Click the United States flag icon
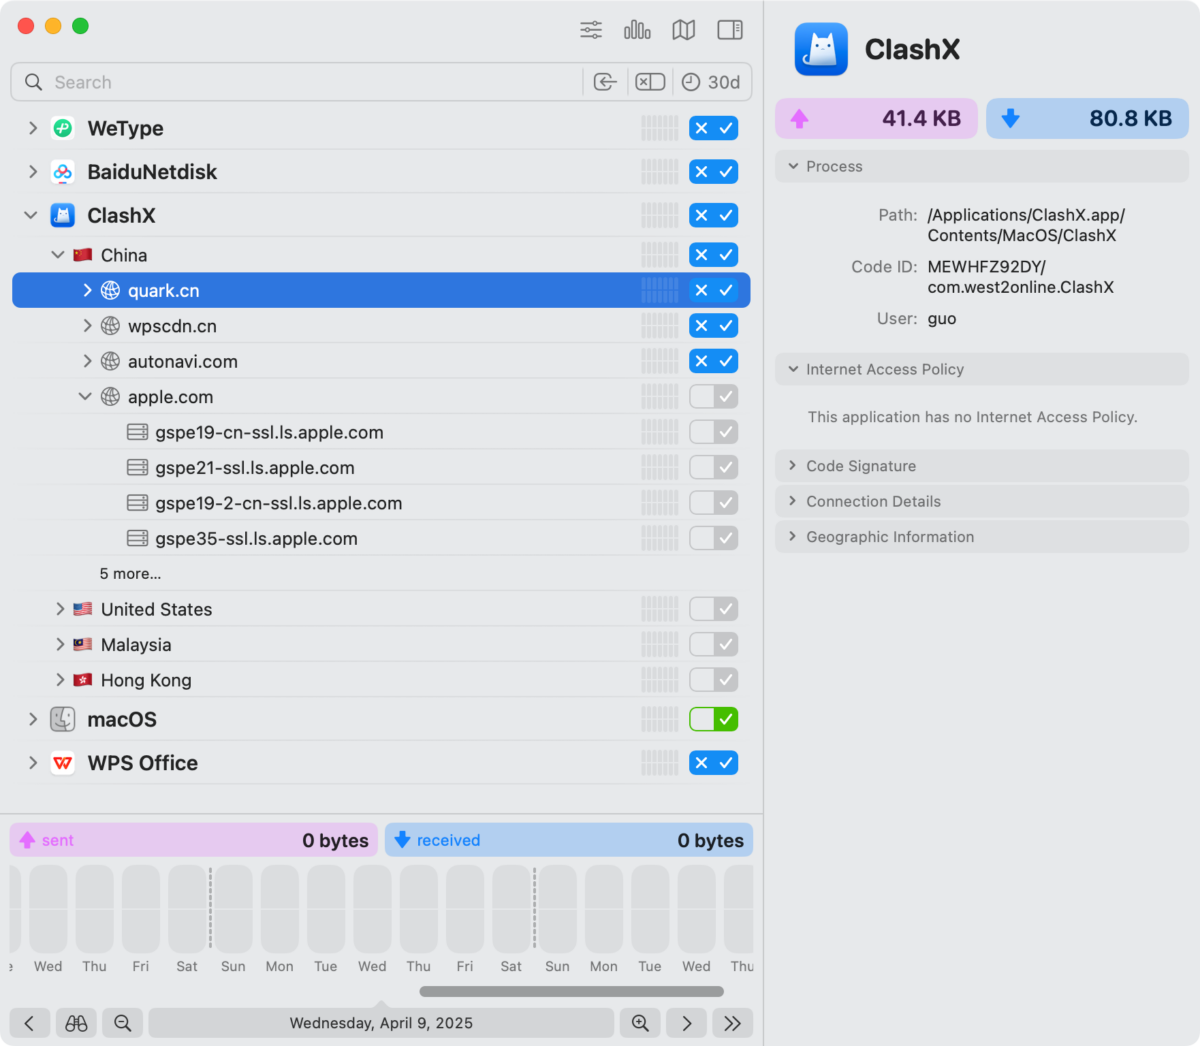This screenshot has width=1200, height=1046. point(83,609)
